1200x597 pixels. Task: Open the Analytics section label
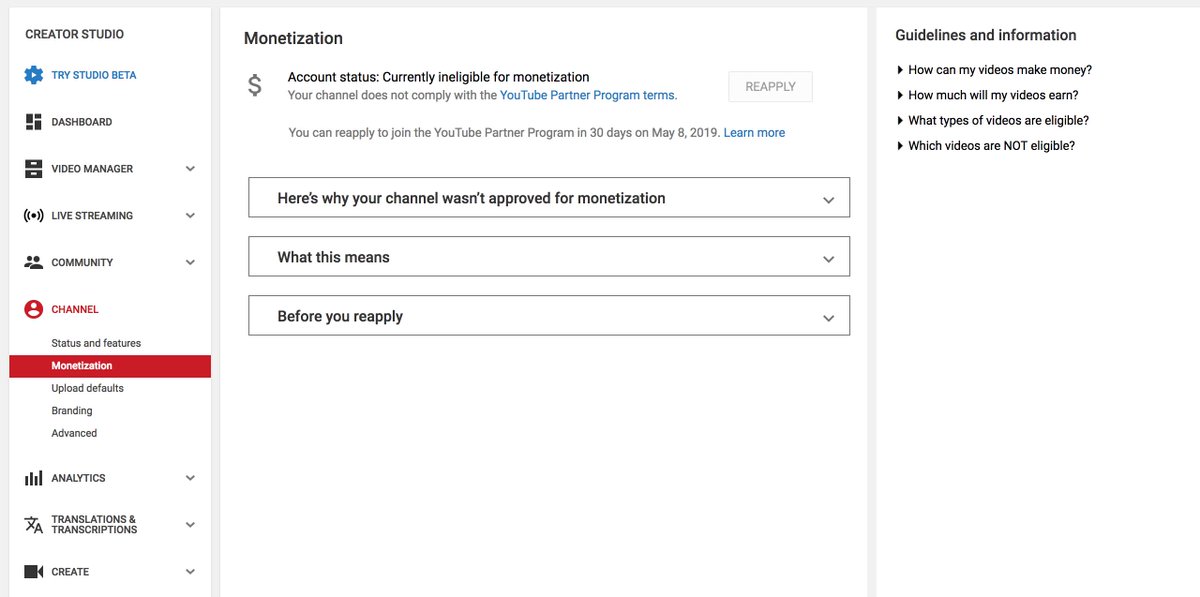tap(78, 478)
